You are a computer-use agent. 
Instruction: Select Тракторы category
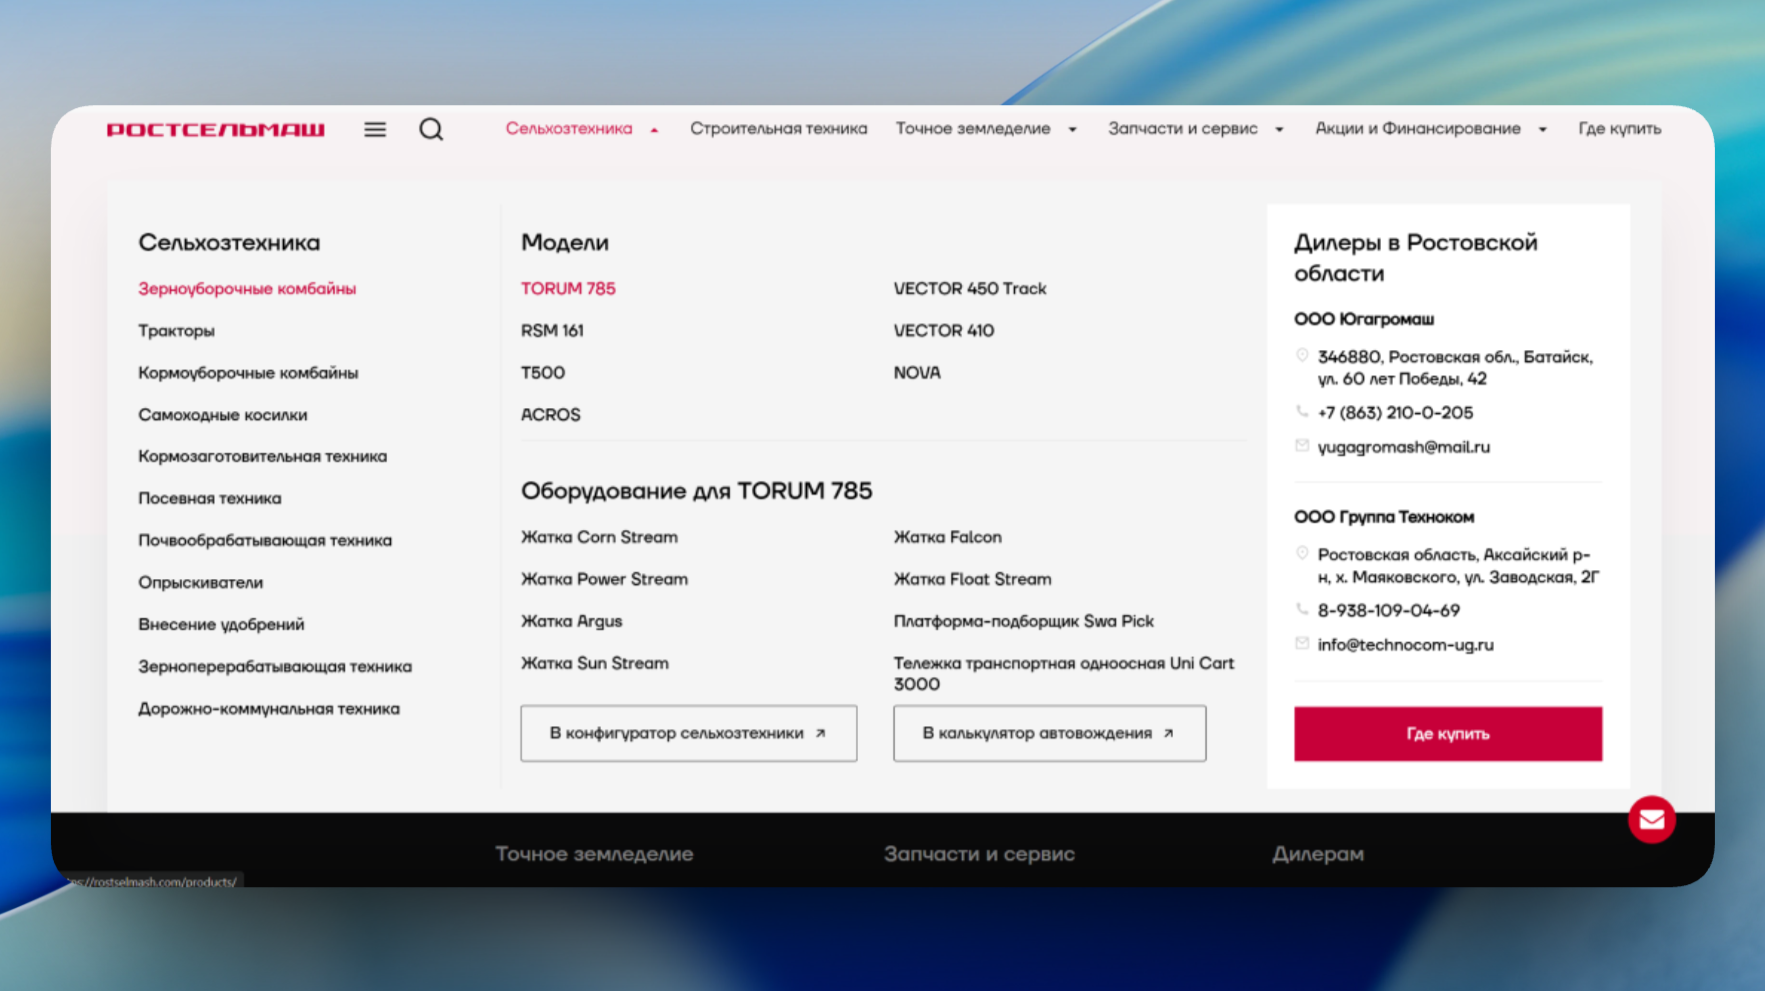pyautogui.click(x=176, y=331)
